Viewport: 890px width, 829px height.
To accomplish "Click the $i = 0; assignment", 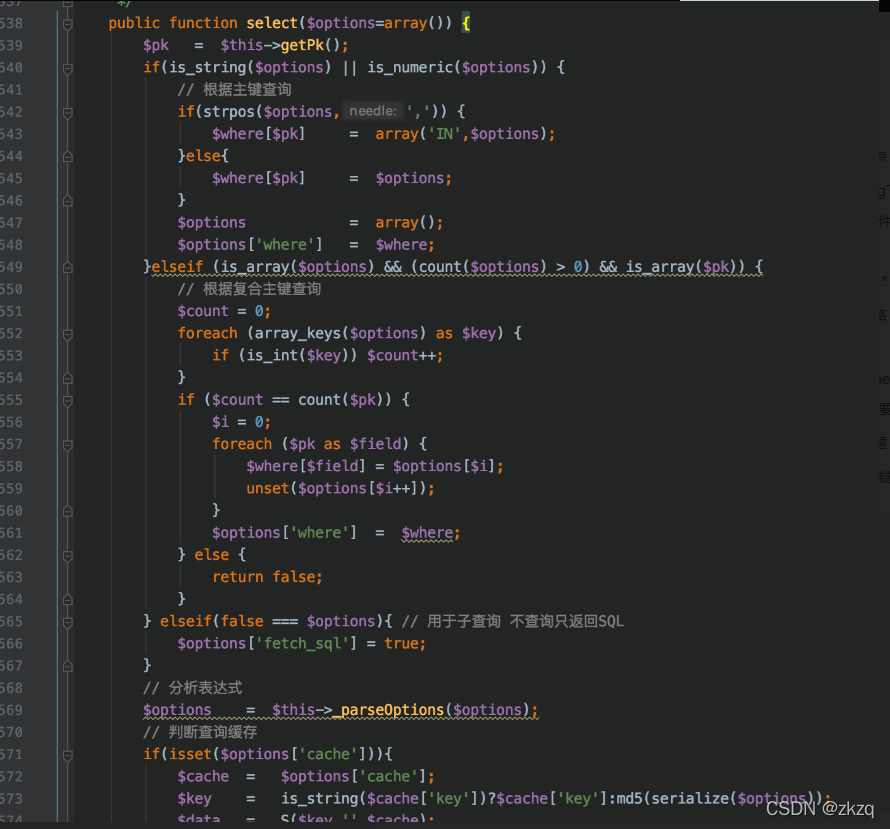I will (241, 422).
